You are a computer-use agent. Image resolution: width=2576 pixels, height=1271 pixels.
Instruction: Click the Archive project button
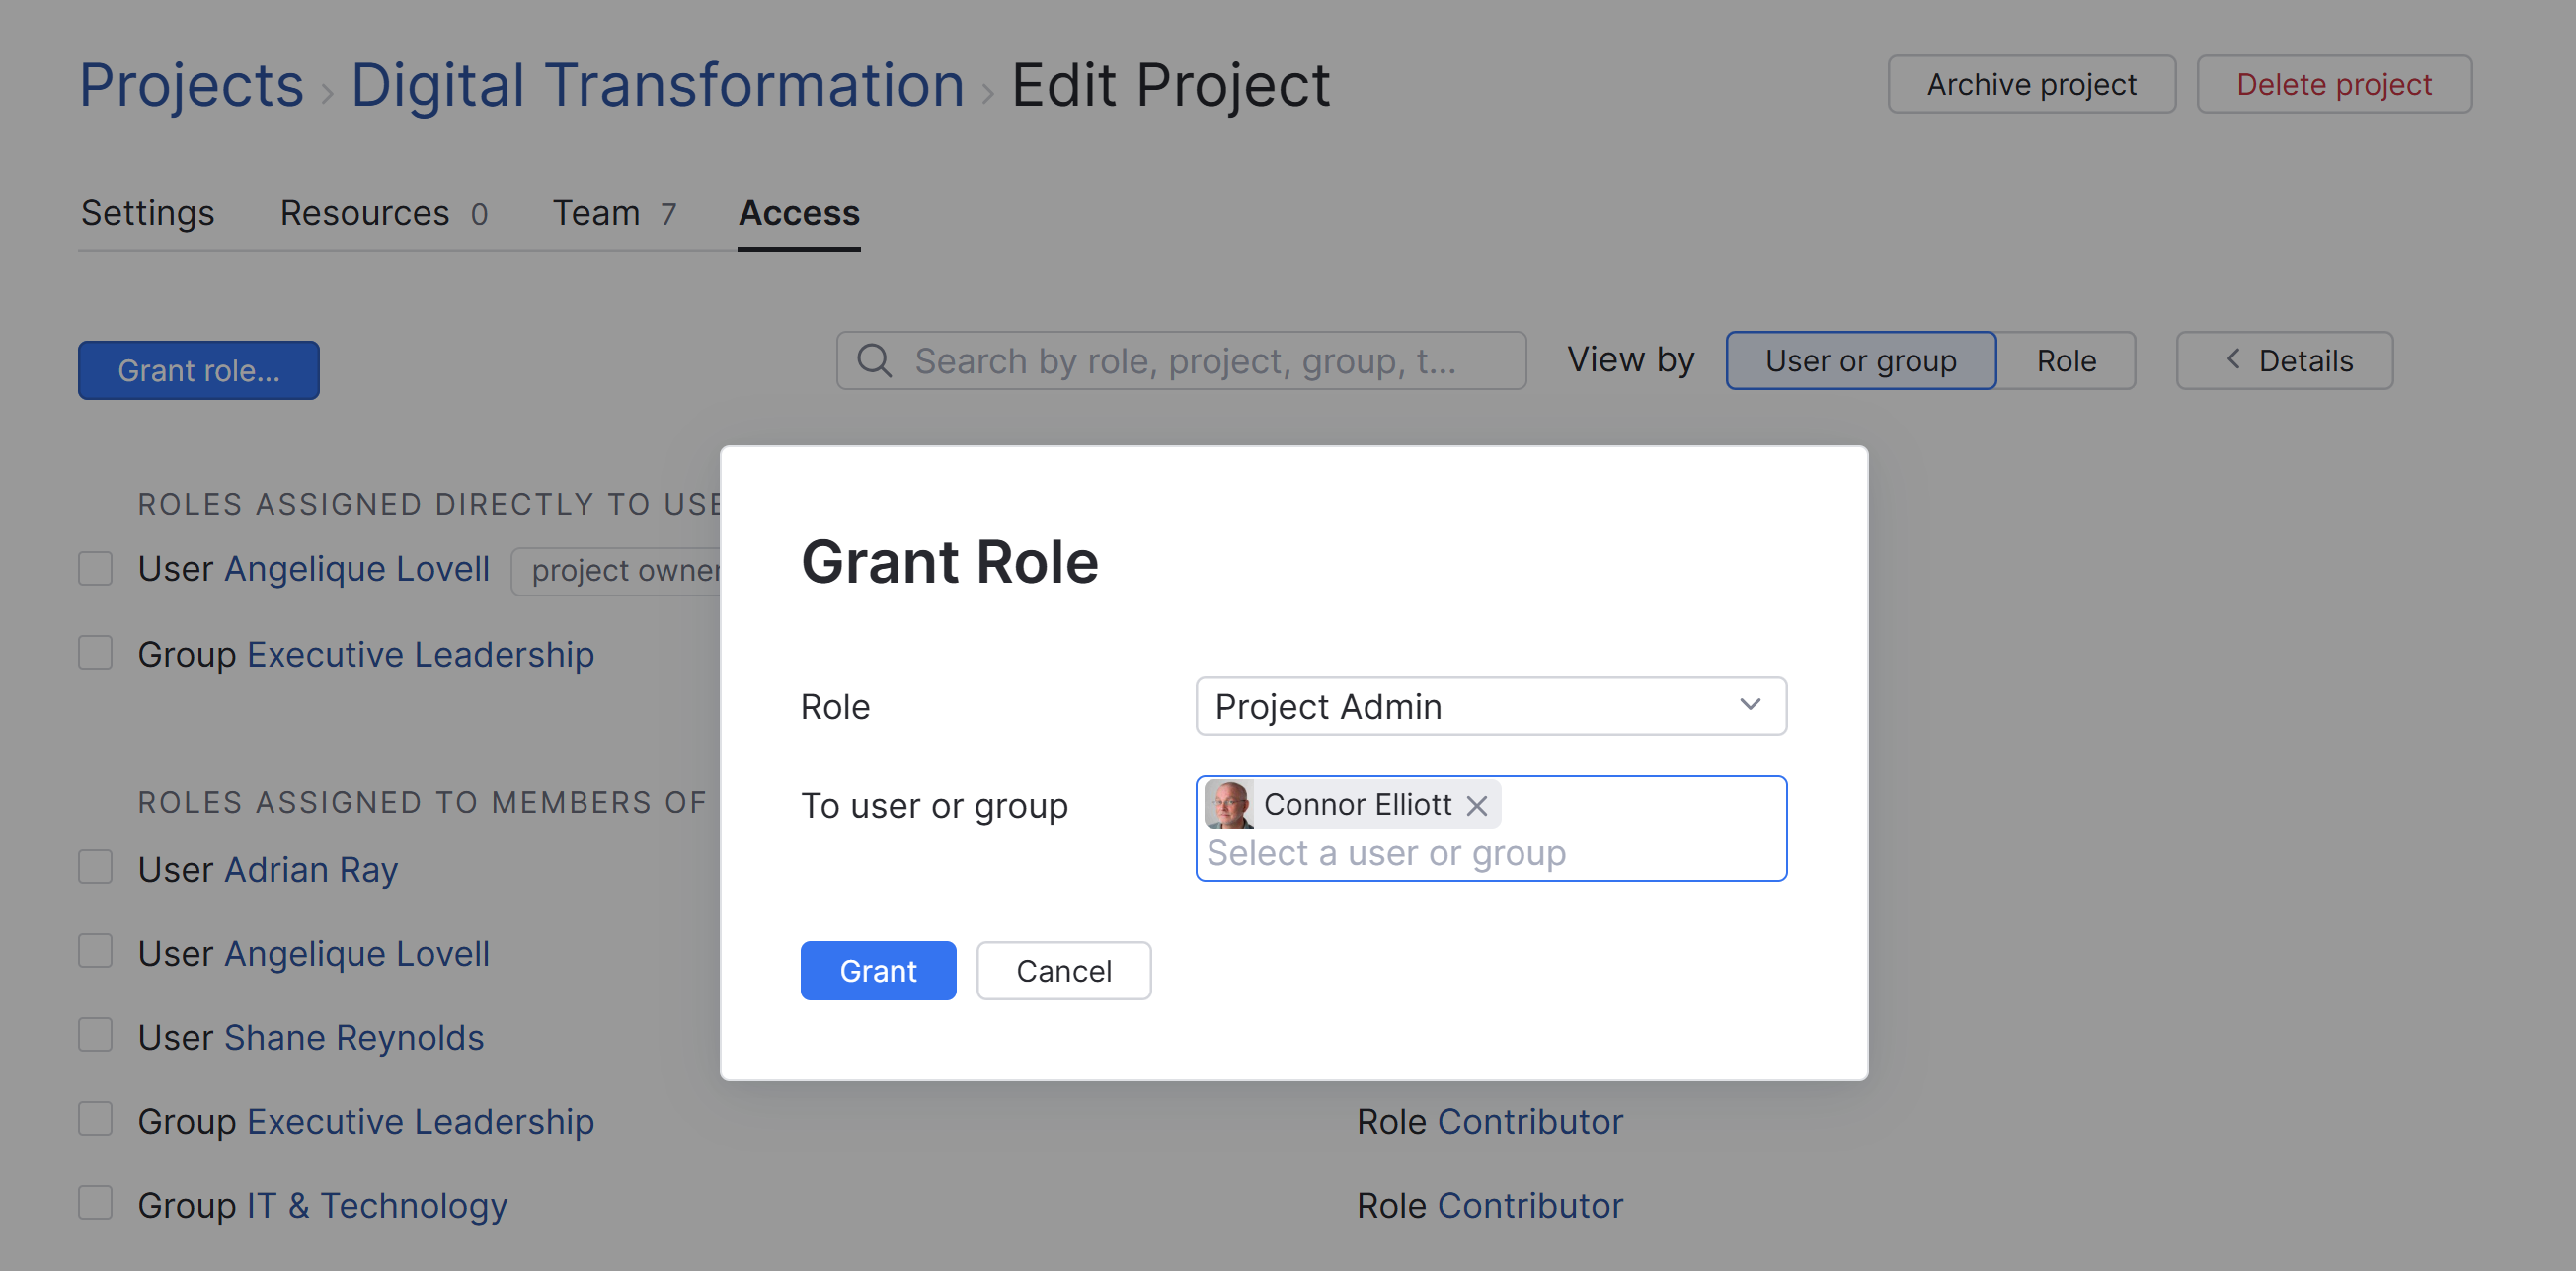pos(2030,84)
